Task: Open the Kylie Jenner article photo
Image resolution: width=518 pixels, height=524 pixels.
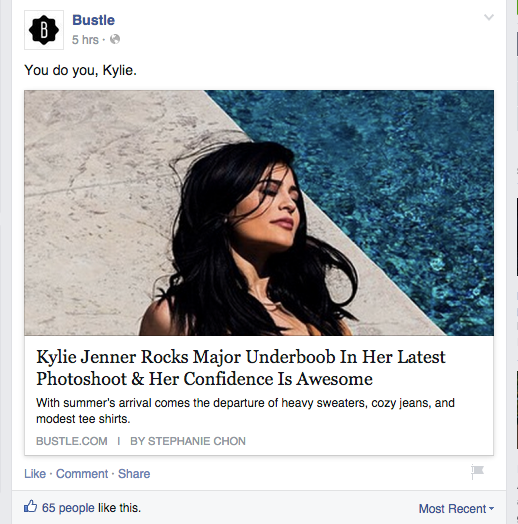Action: pos(259,213)
